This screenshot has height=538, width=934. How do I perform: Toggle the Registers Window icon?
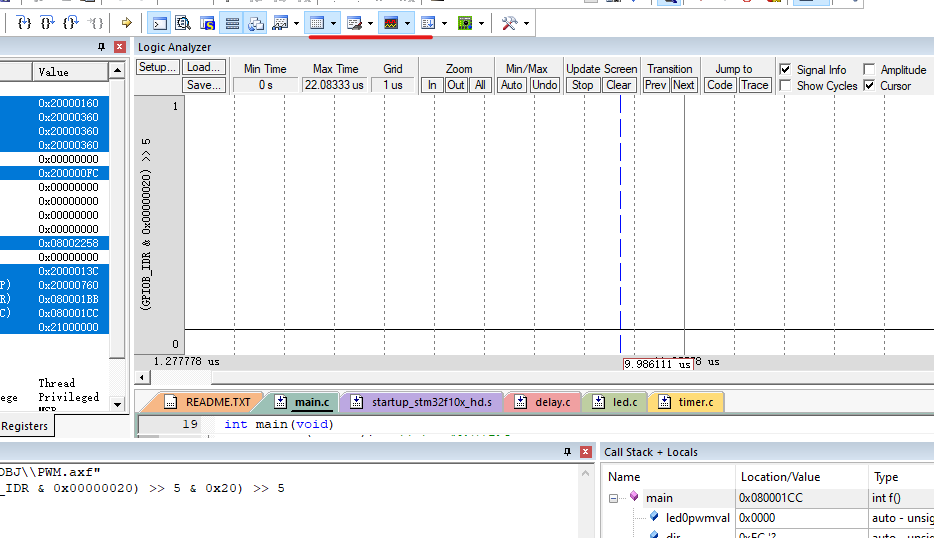click(232, 23)
